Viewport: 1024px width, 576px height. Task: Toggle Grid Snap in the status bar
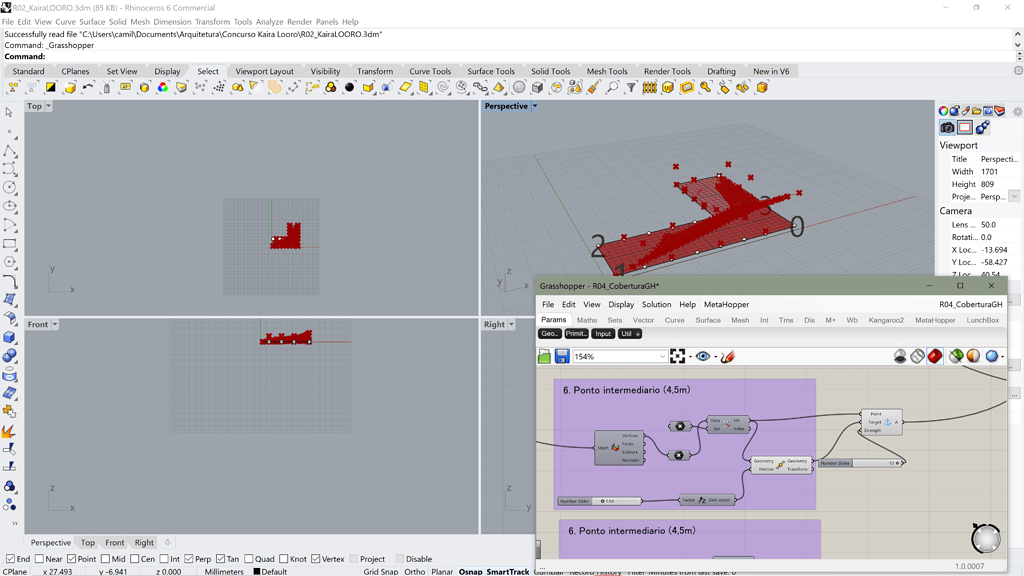(x=381, y=571)
